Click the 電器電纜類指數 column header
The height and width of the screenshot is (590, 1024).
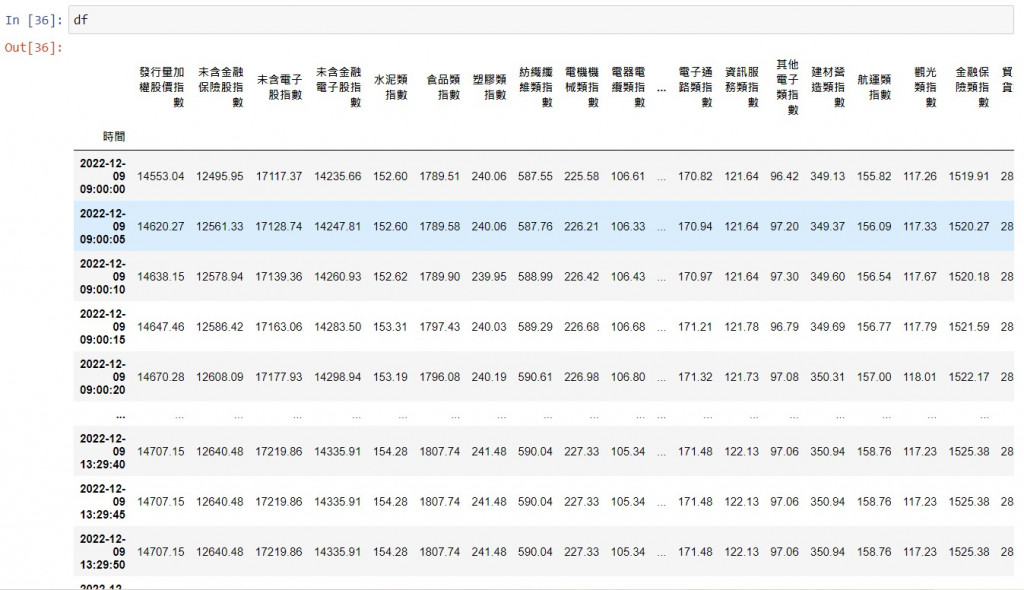pos(628,87)
